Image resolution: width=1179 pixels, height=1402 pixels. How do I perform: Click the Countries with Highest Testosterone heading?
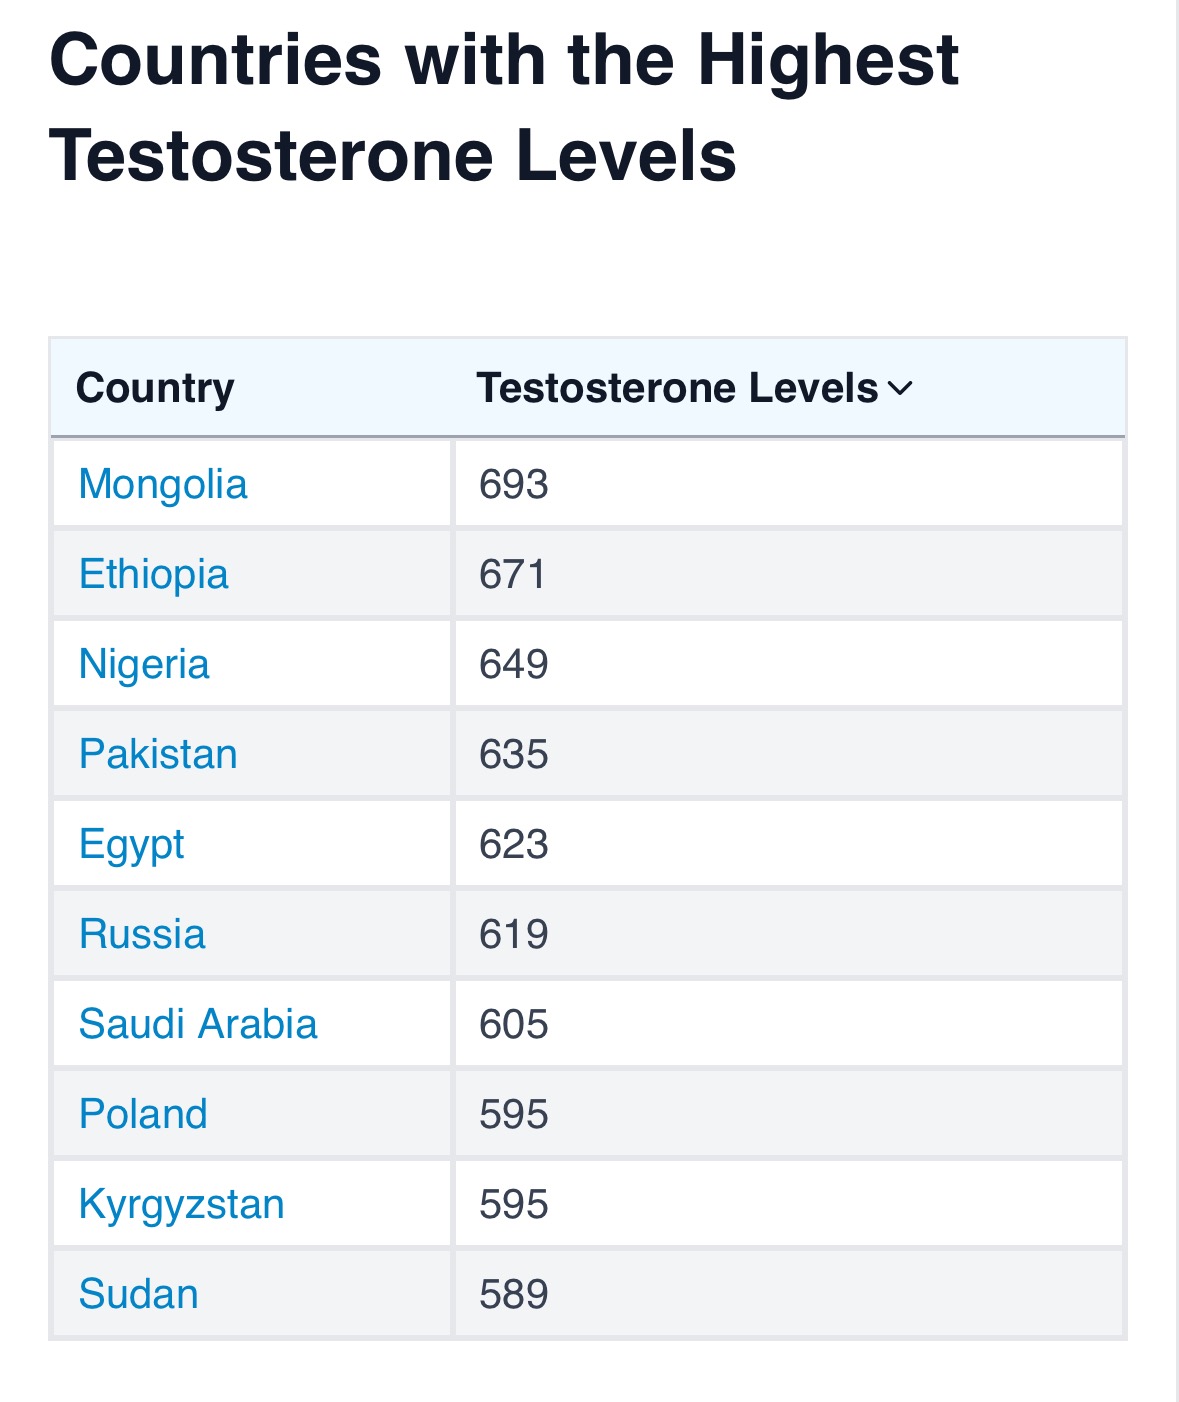[504, 108]
